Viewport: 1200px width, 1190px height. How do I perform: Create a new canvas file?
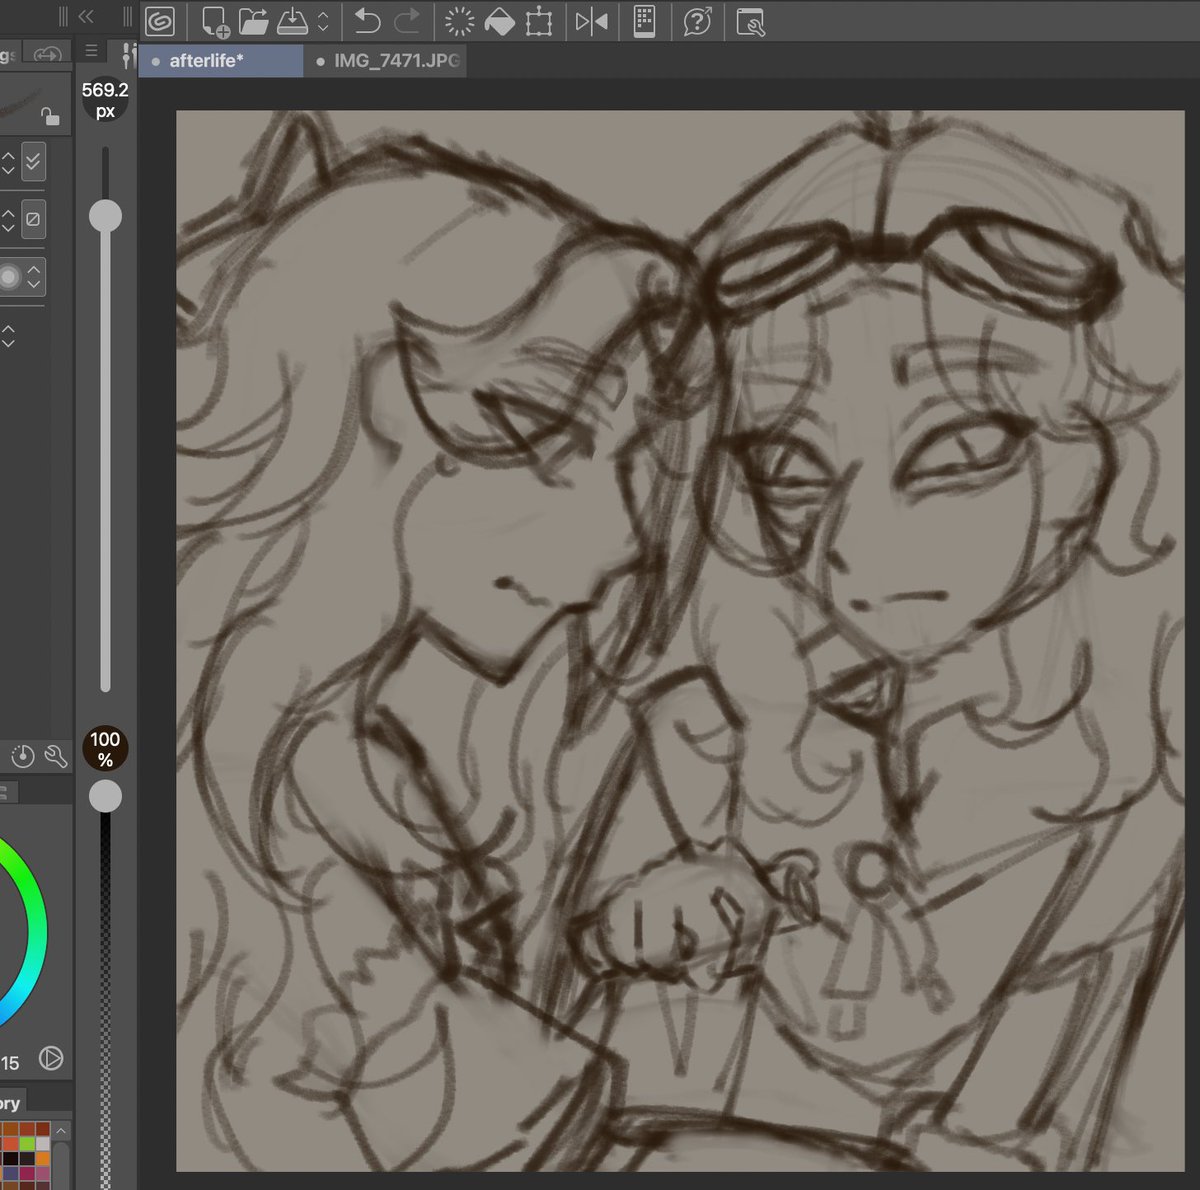click(215, 21)
